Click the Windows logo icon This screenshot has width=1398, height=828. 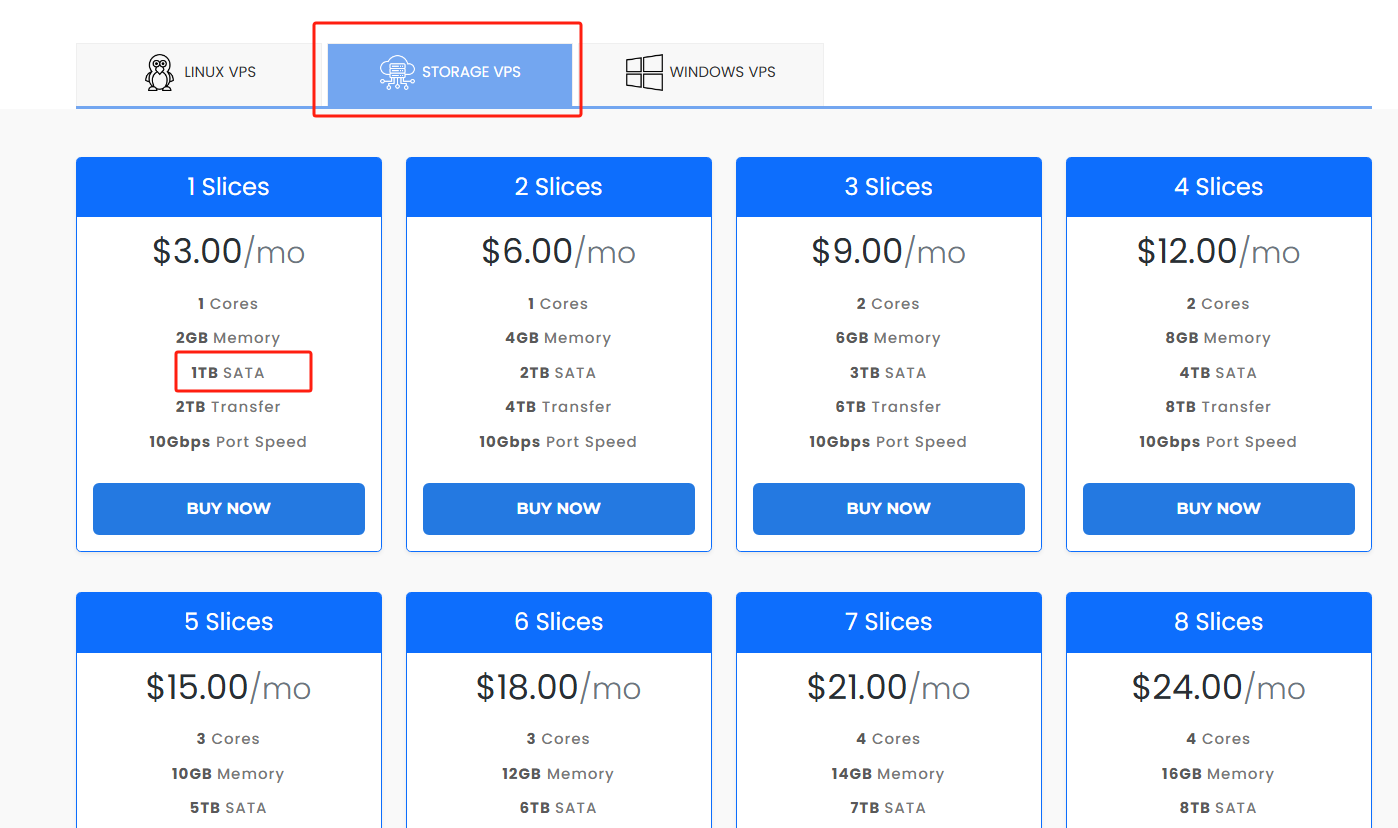tap(644, 73)
